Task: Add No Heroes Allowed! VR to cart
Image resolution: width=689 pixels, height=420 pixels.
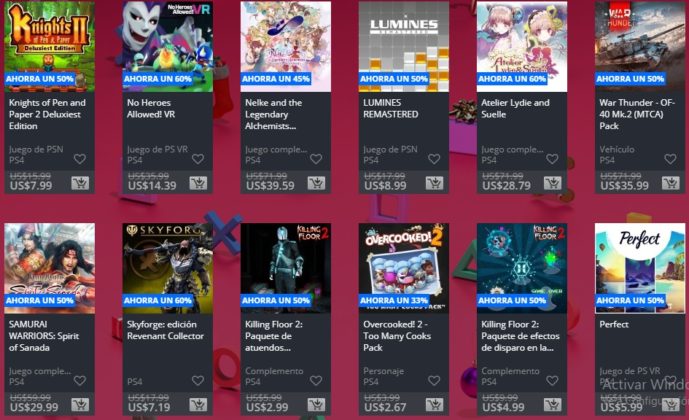Action: coord(198,183)
